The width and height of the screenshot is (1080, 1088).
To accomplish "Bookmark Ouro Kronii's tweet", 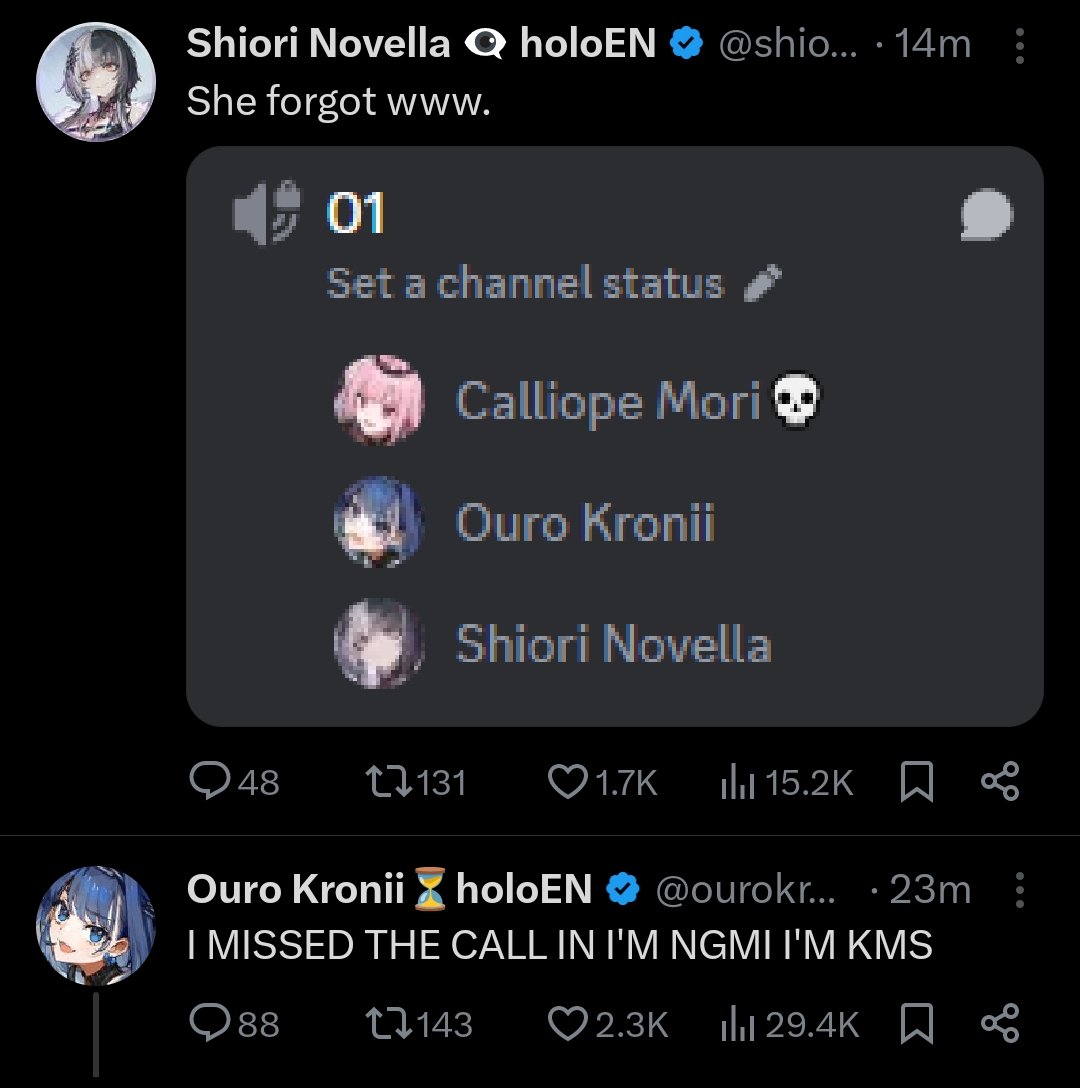I will click(917, 1023).
